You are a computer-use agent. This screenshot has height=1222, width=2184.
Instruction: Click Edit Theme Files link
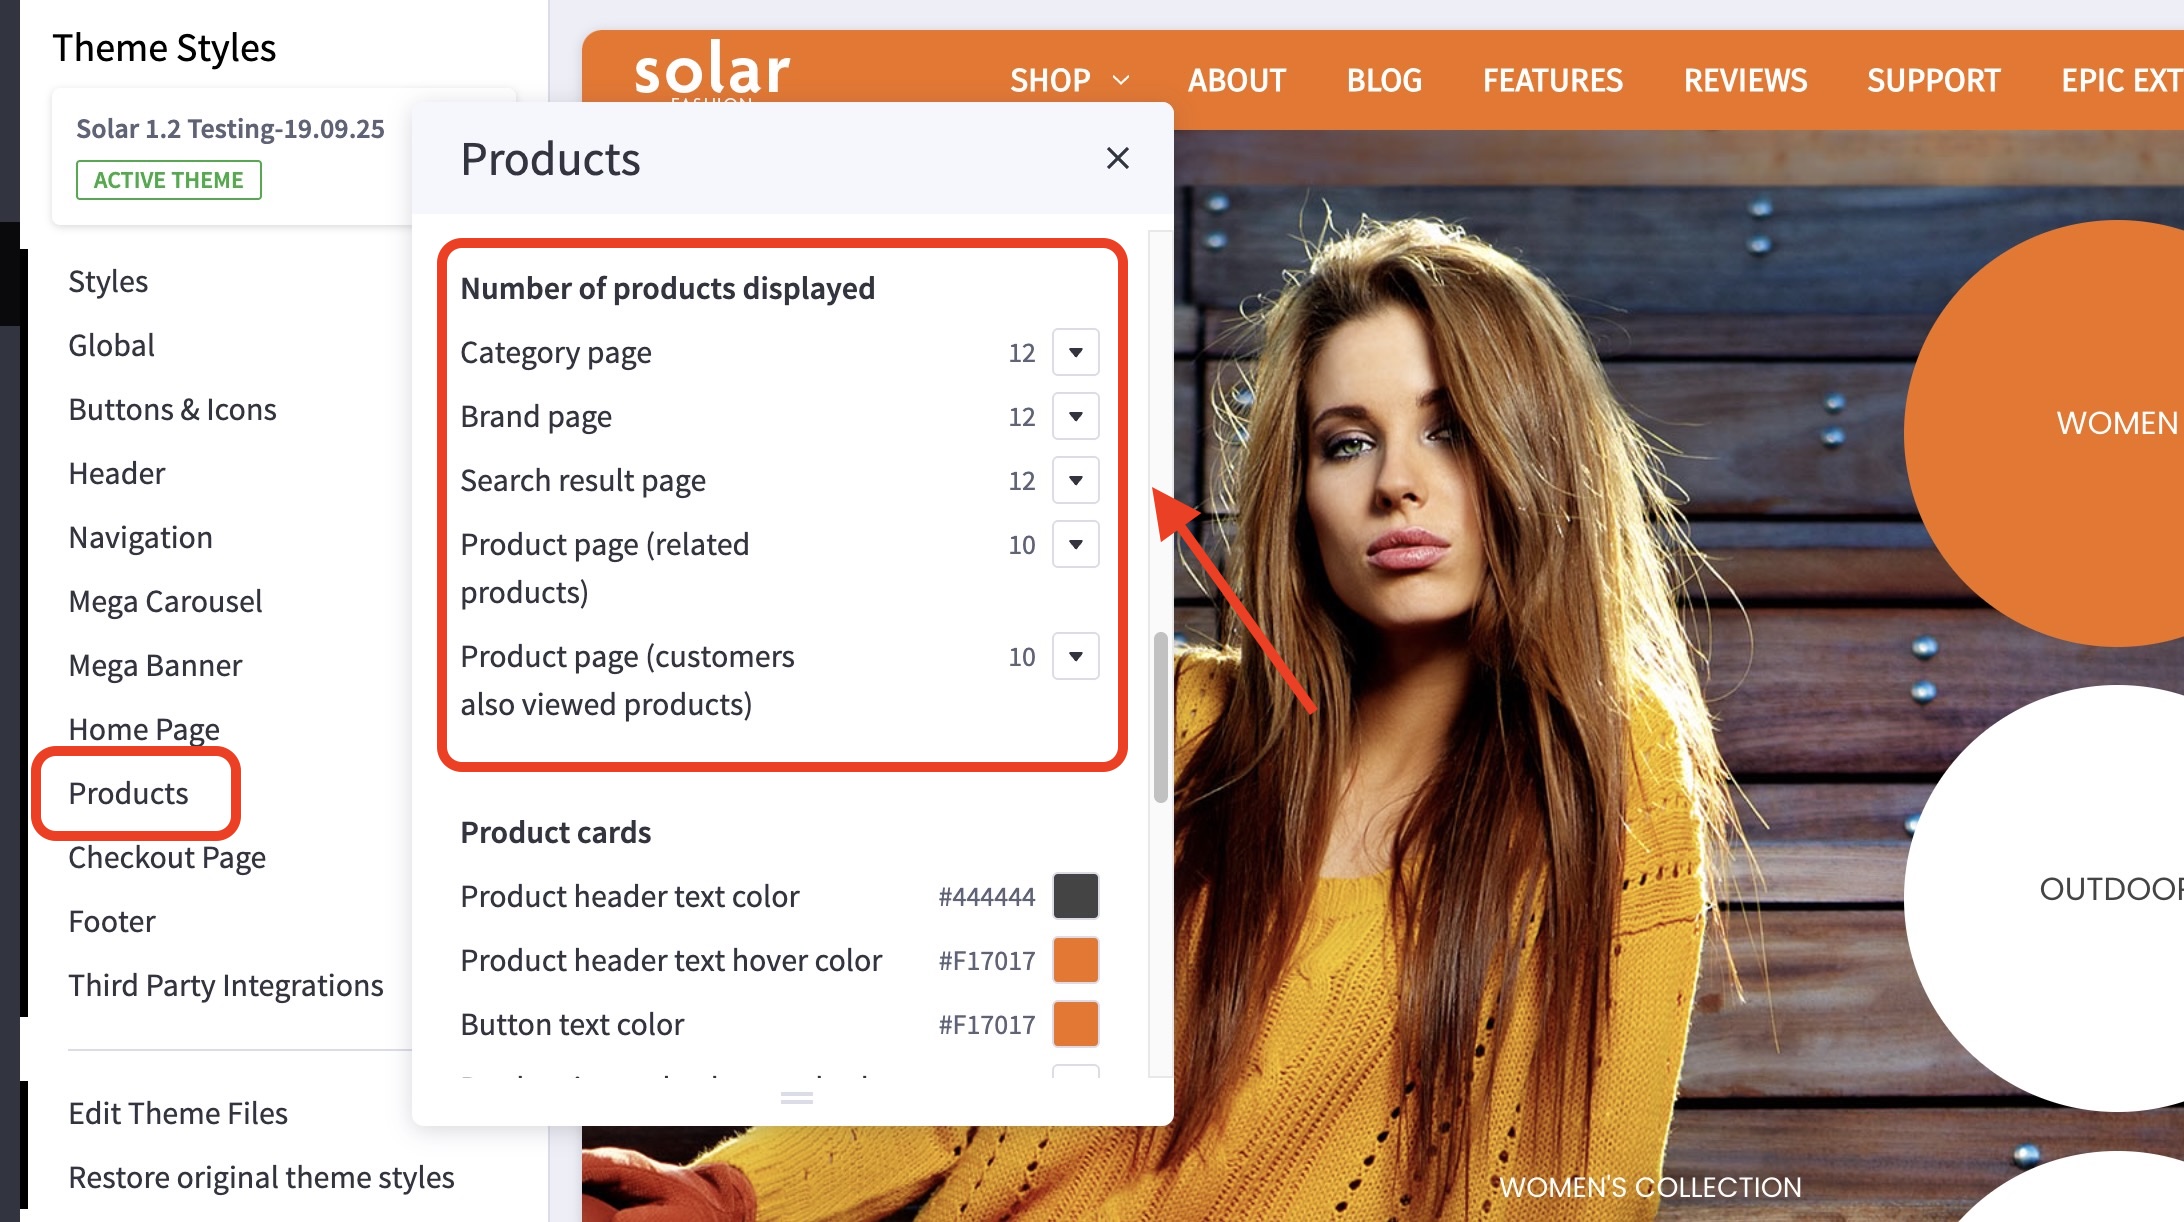178,1113
